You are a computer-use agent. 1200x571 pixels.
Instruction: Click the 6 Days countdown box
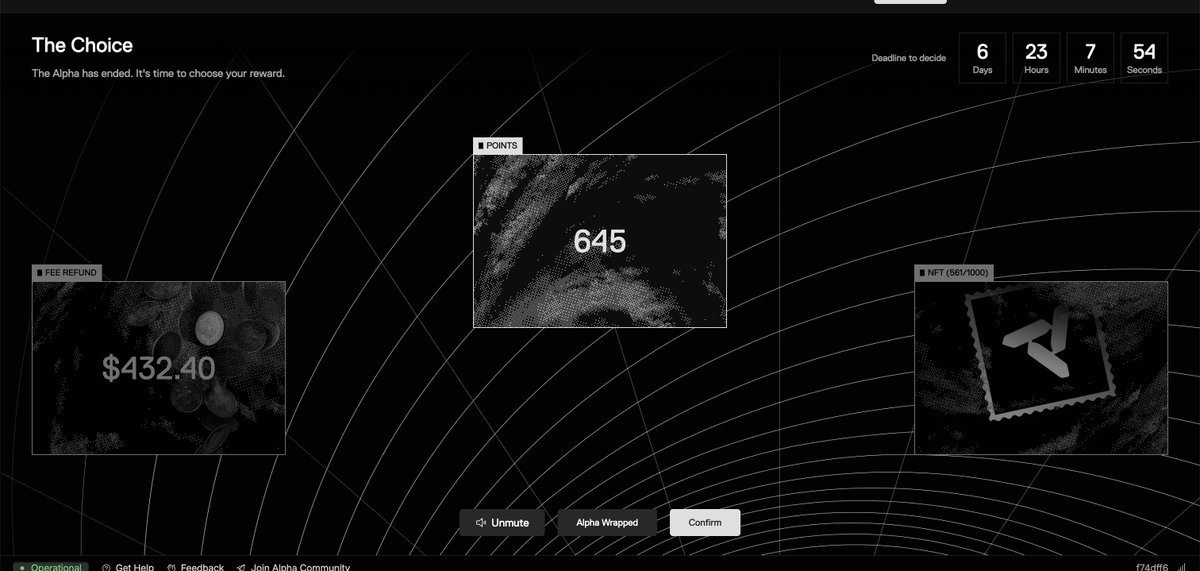pos(982,58)
